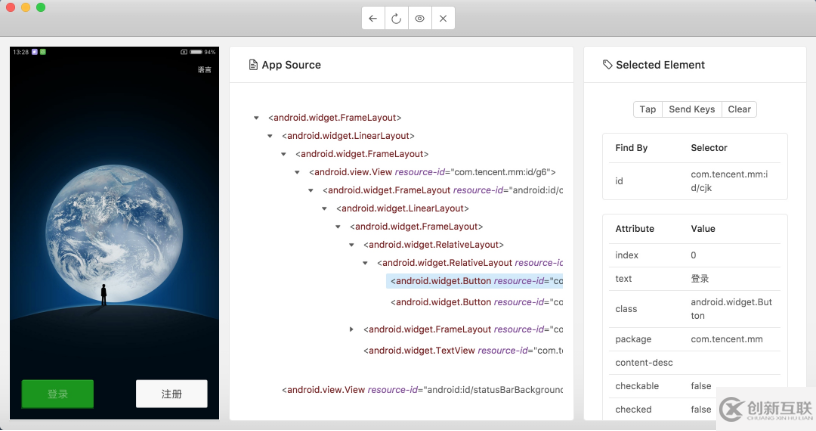Click the text attribute value 登录
The width and height of the screenshot is (816, 431).
click(x=699, y=279)
